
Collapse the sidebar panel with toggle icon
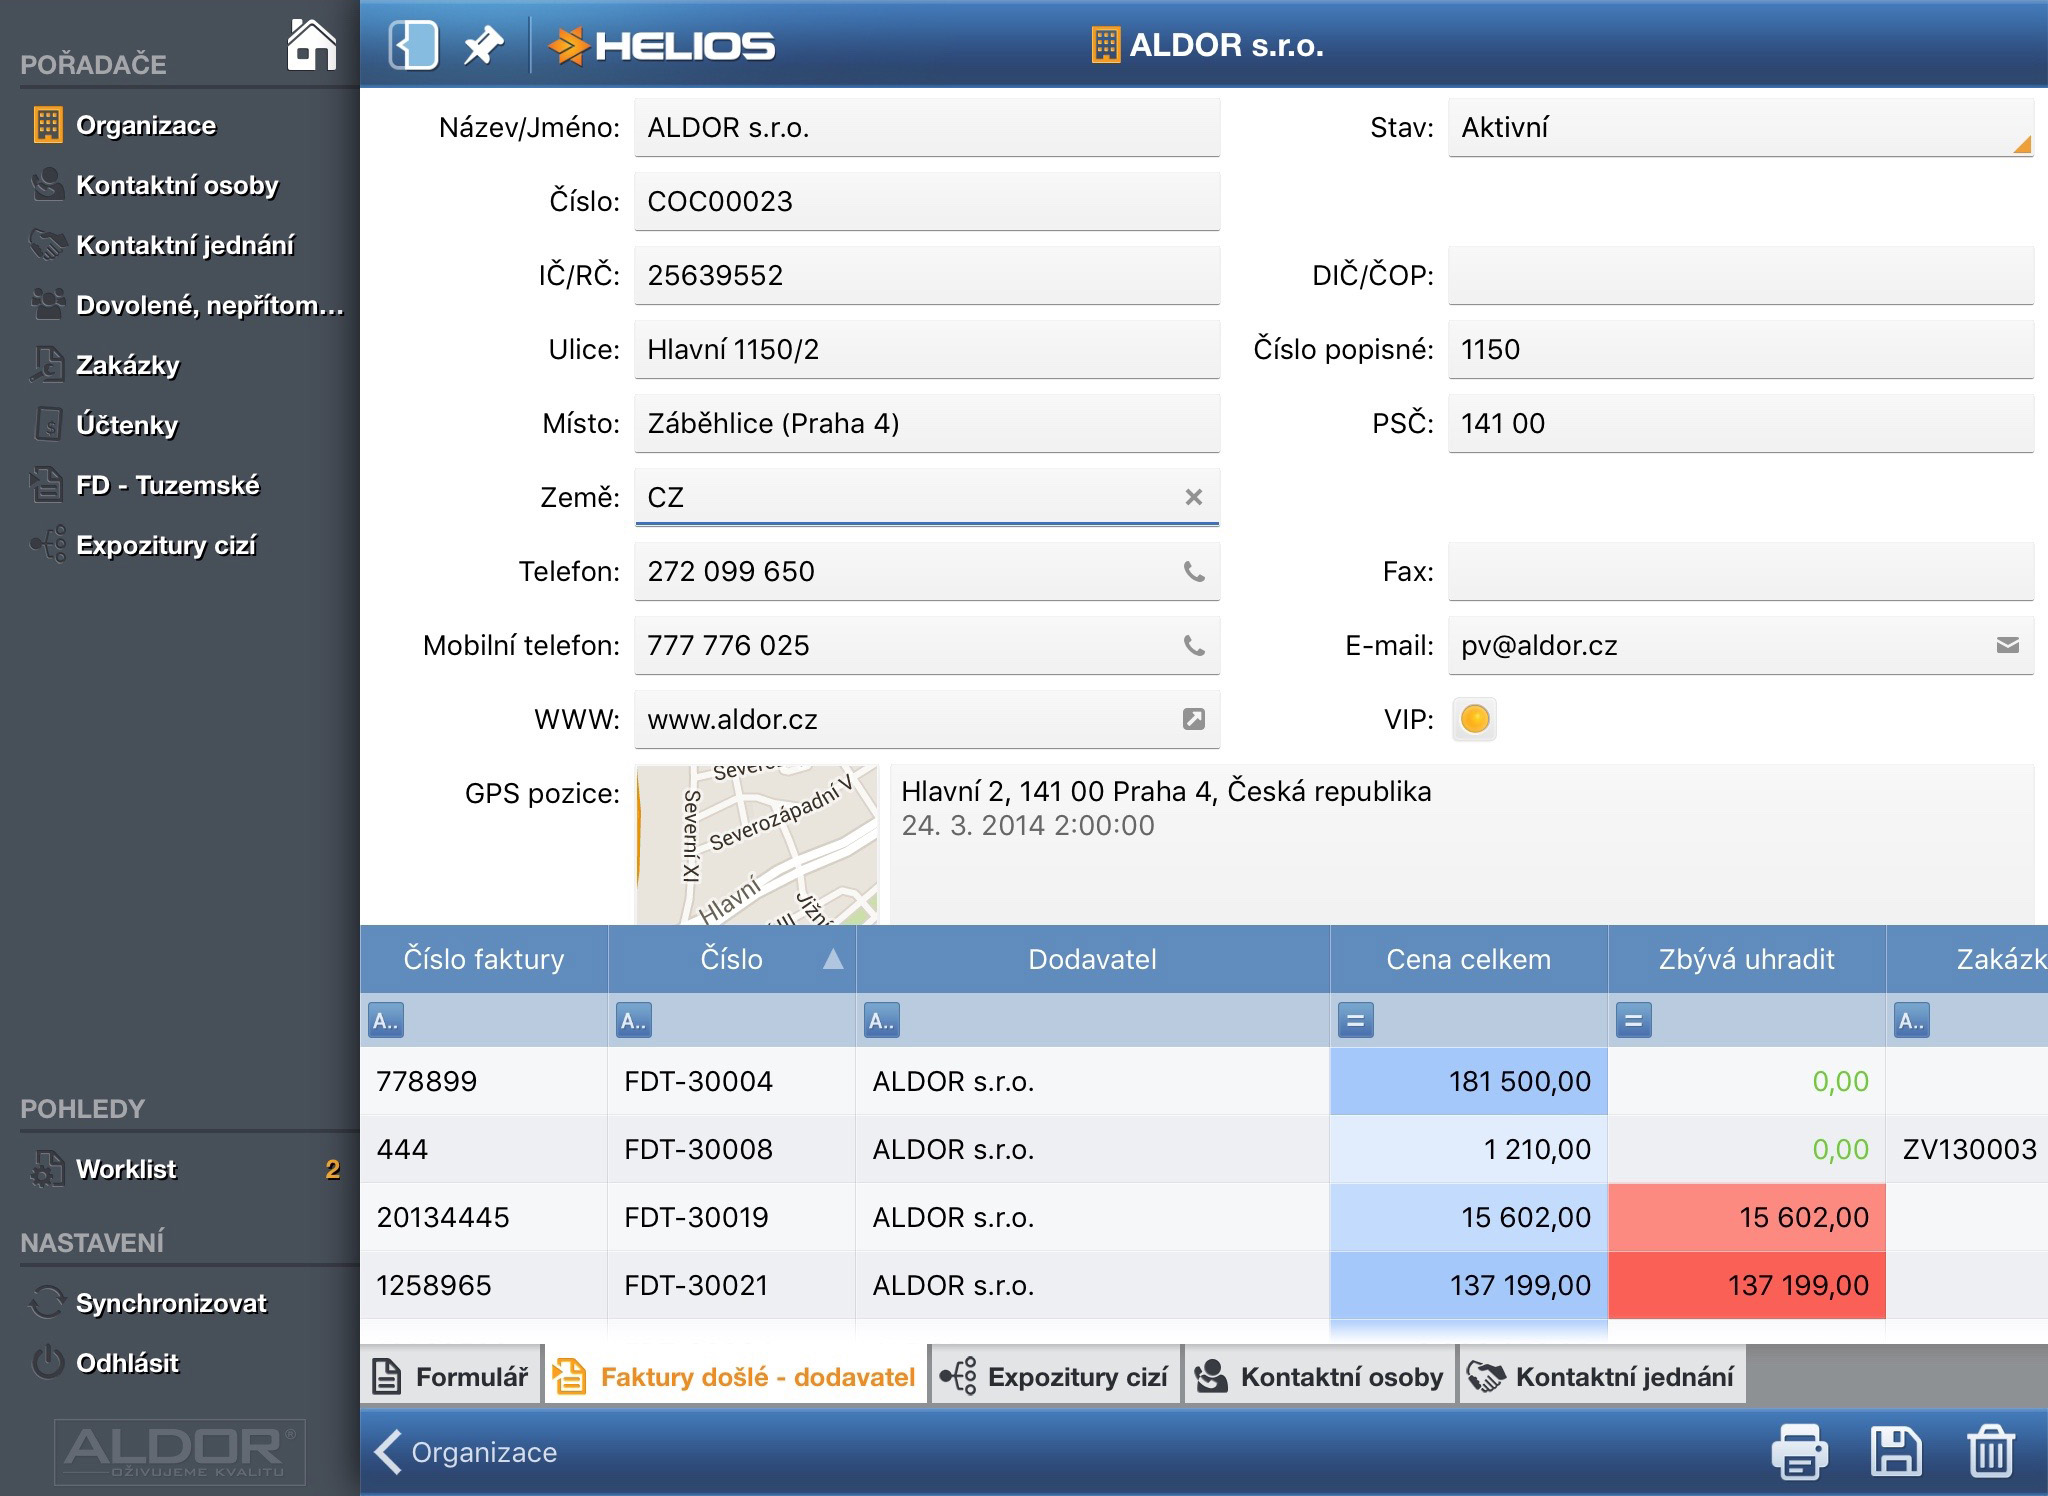pyautogui.click(x=413, y=45)
